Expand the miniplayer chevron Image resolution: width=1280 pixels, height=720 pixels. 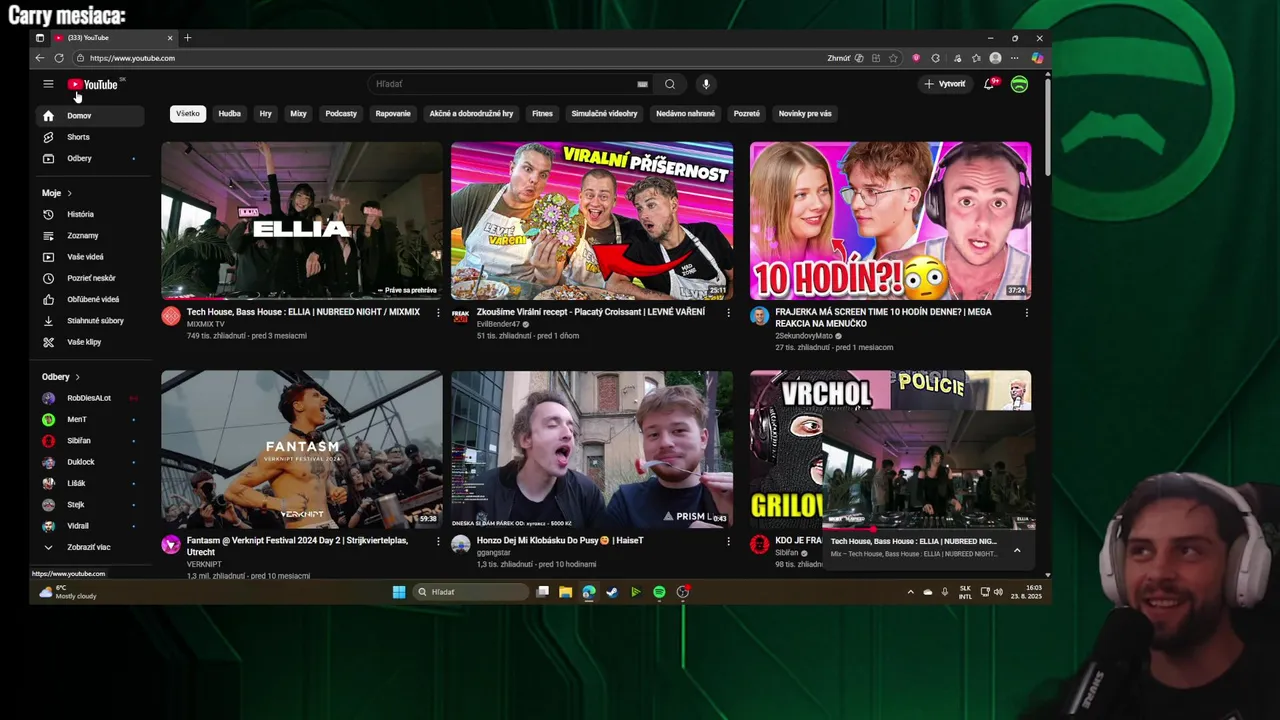pos(1017,550)
